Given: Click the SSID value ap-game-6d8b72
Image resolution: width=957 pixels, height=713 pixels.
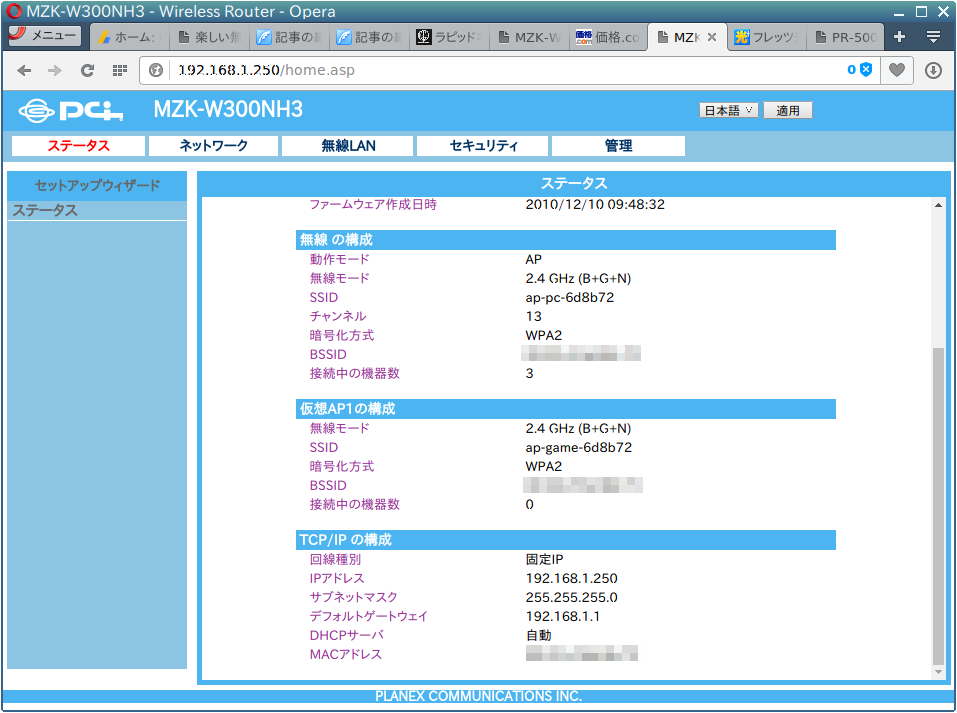Looking at the screenshot, I should (579, 448).
